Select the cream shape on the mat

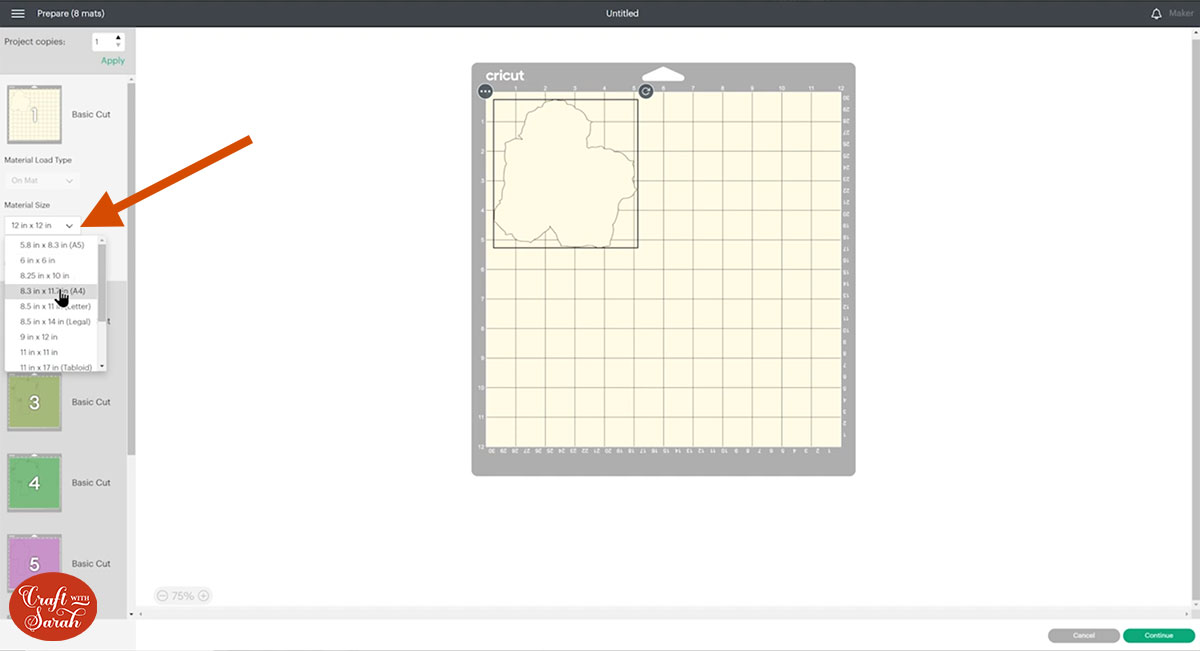click(565, 175)
